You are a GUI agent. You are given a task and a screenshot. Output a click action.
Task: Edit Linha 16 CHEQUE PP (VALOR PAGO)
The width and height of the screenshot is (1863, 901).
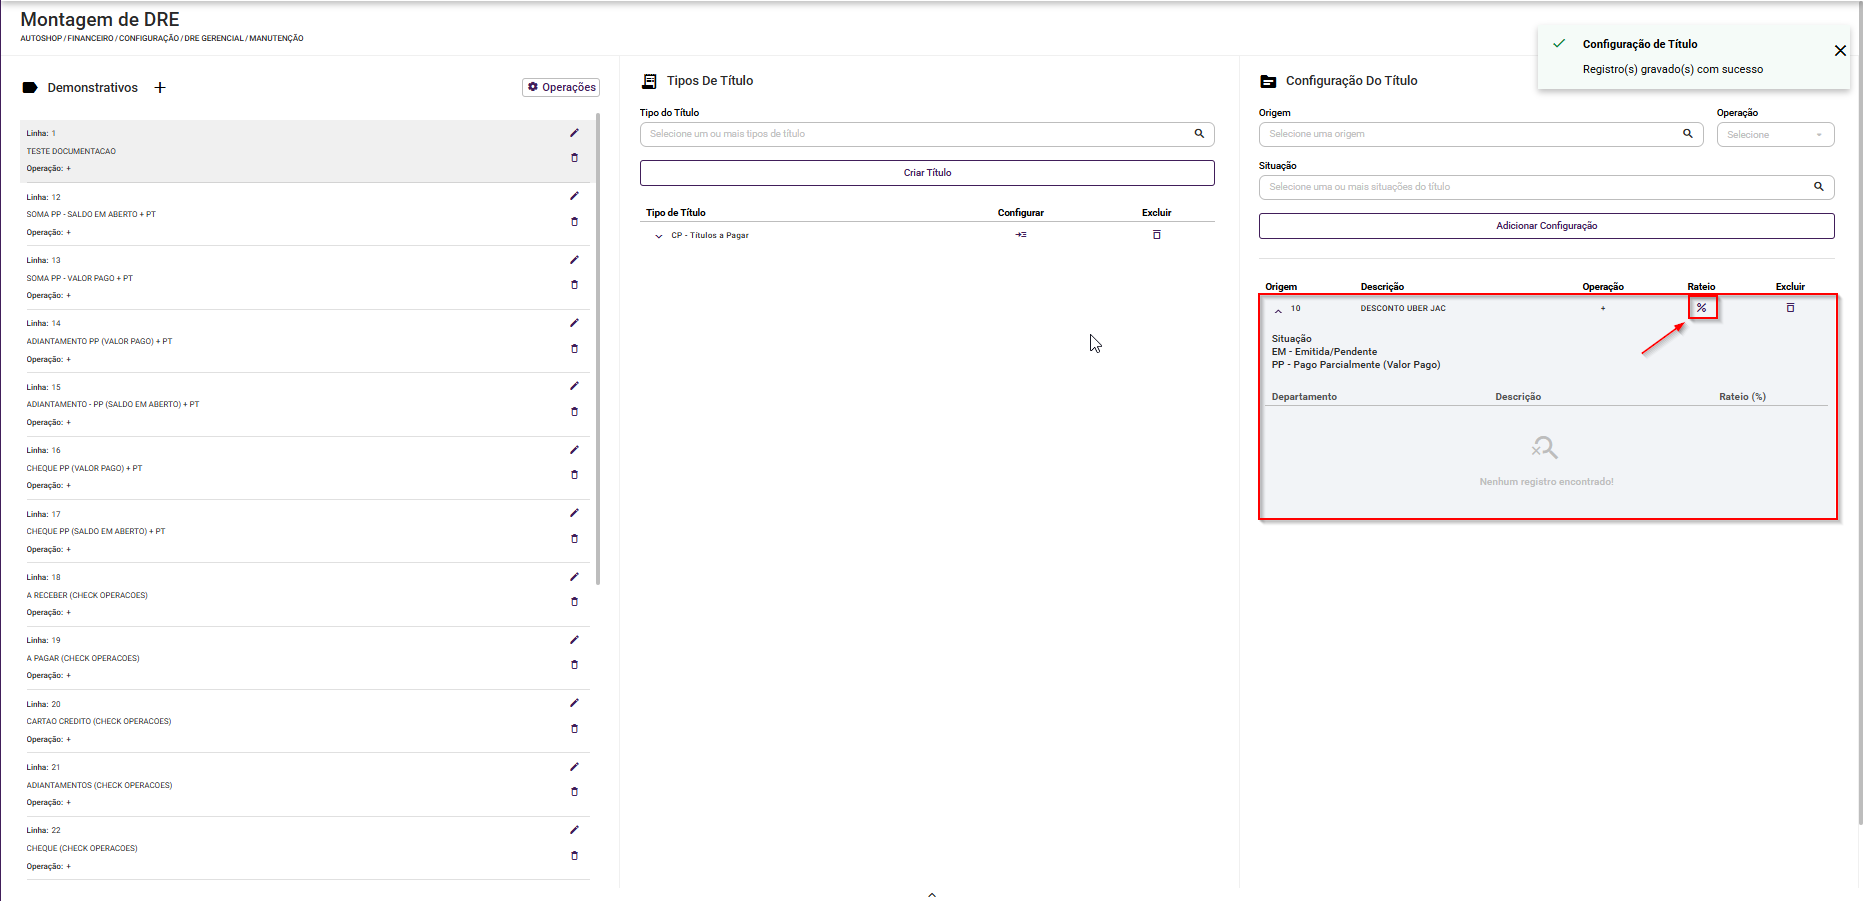pos(574,450)
